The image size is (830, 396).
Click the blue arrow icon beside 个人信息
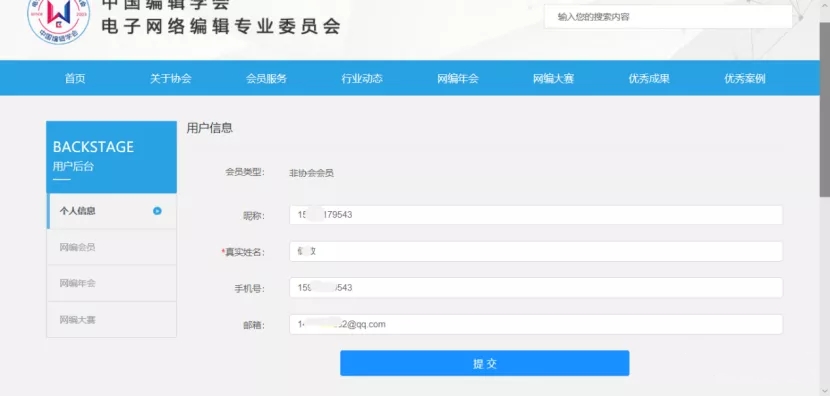pos(157,211)
